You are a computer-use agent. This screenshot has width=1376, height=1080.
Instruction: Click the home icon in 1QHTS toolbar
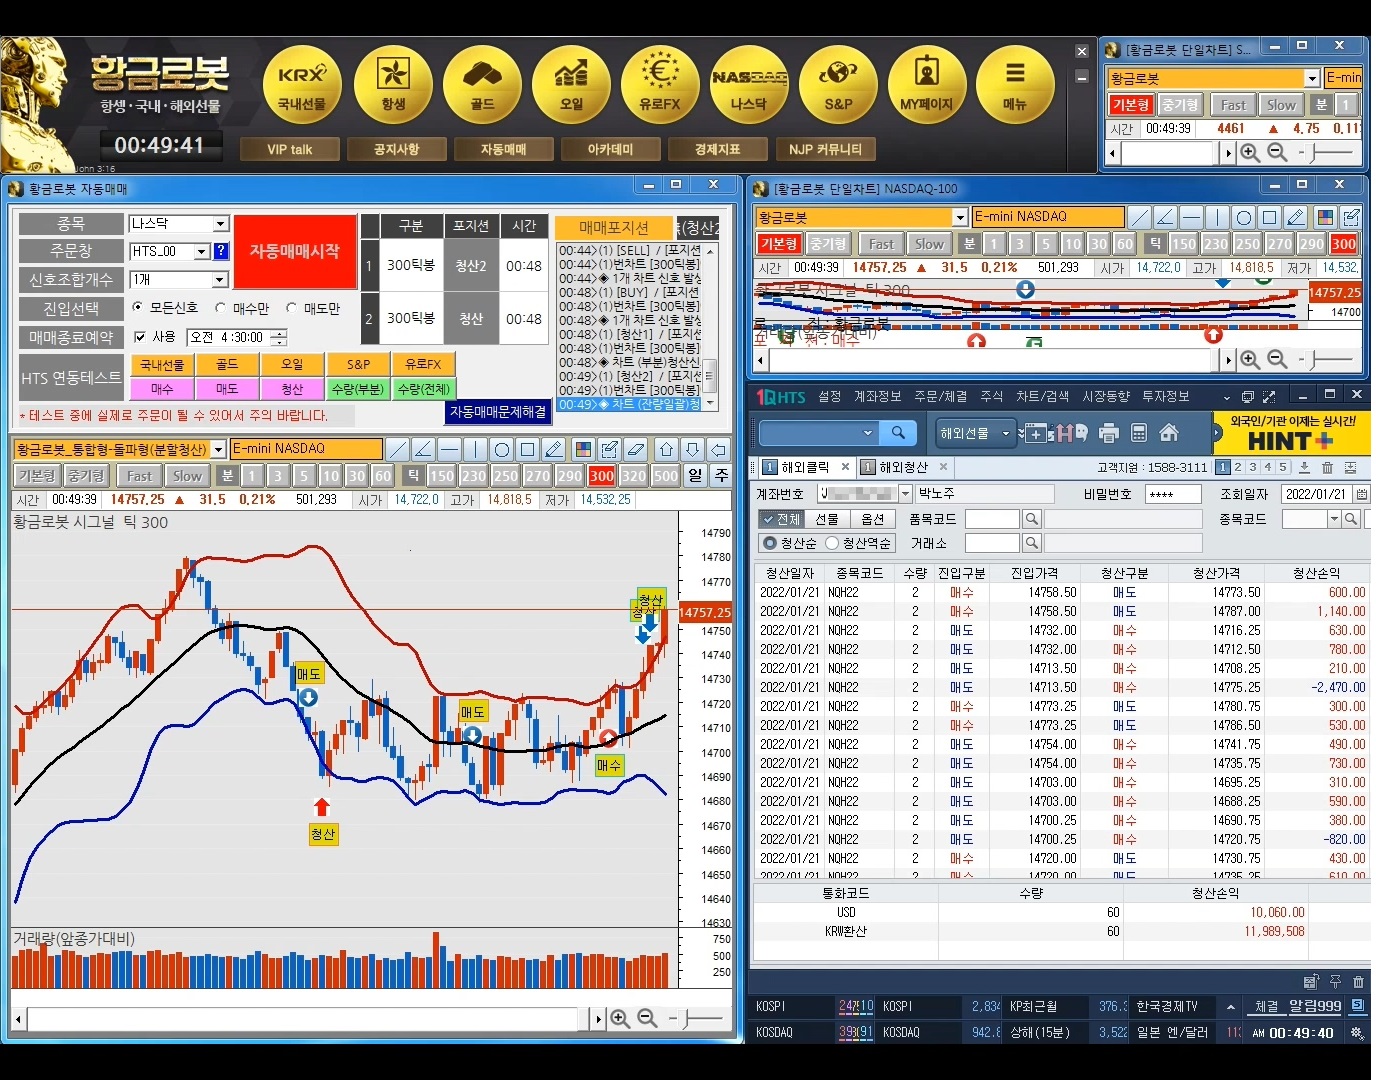1169,433
